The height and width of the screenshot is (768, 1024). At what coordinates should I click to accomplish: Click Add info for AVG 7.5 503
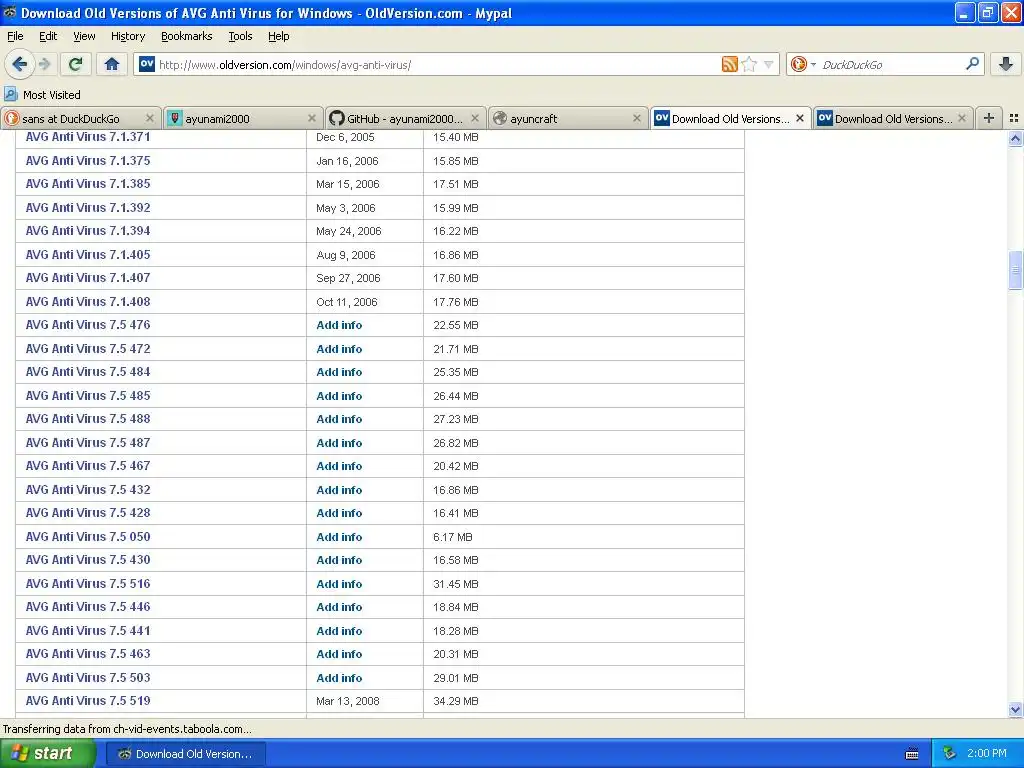(339, 678)
